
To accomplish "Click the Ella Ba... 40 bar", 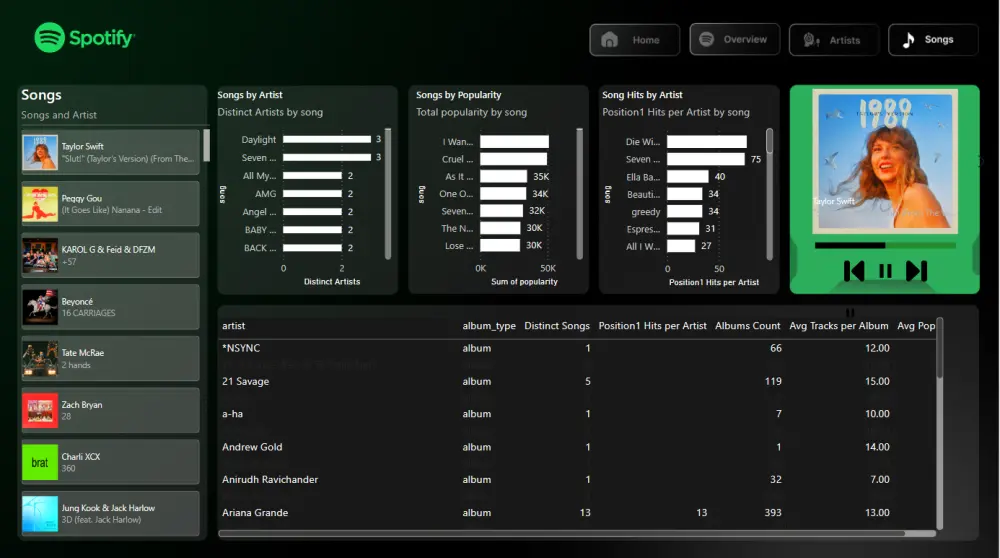I will [x=688, y=177].
